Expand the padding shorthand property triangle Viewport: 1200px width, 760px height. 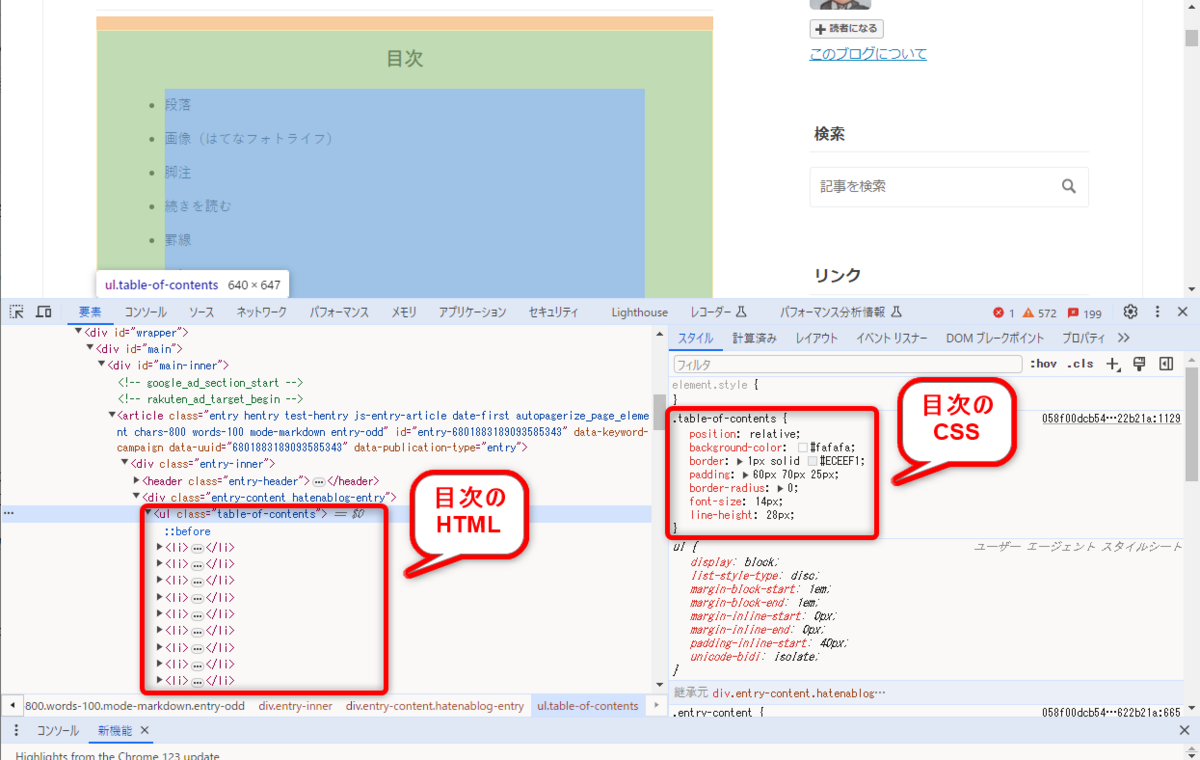click(x=747, y=475)
